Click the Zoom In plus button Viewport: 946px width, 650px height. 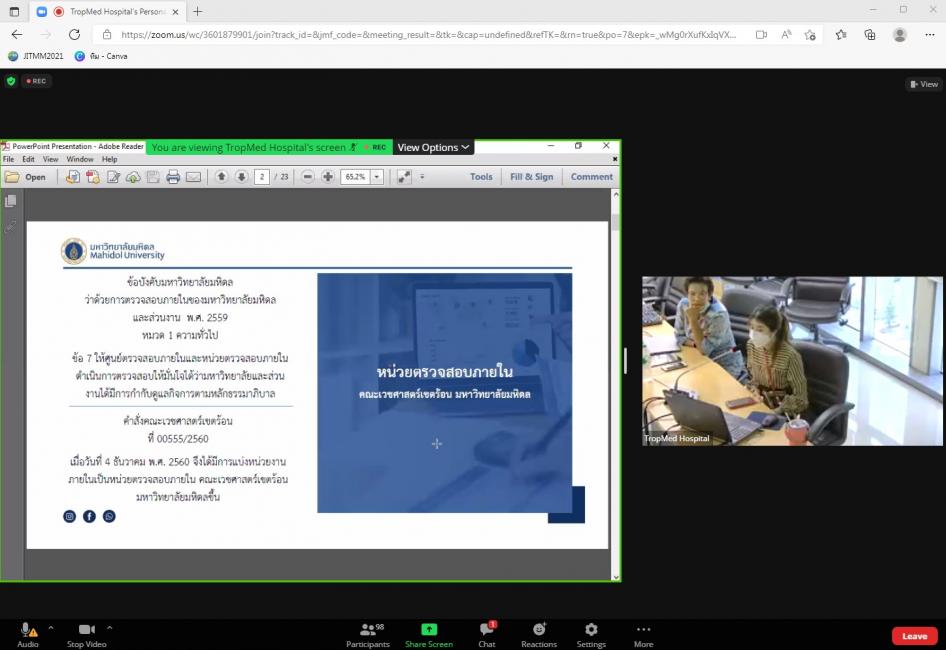pyautogui.click(x=328, y=177)
